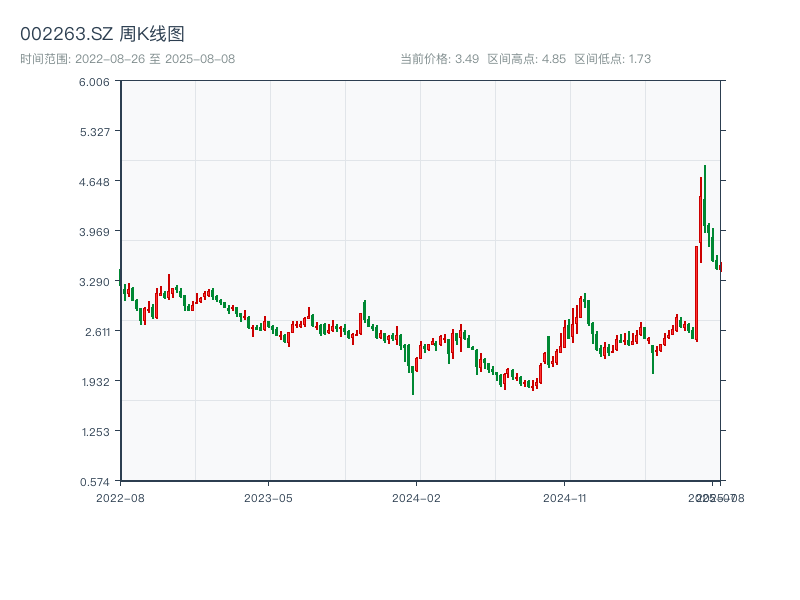Click the 6.006 y-axis label
The image size is (800, 600).
coord(94,82)
